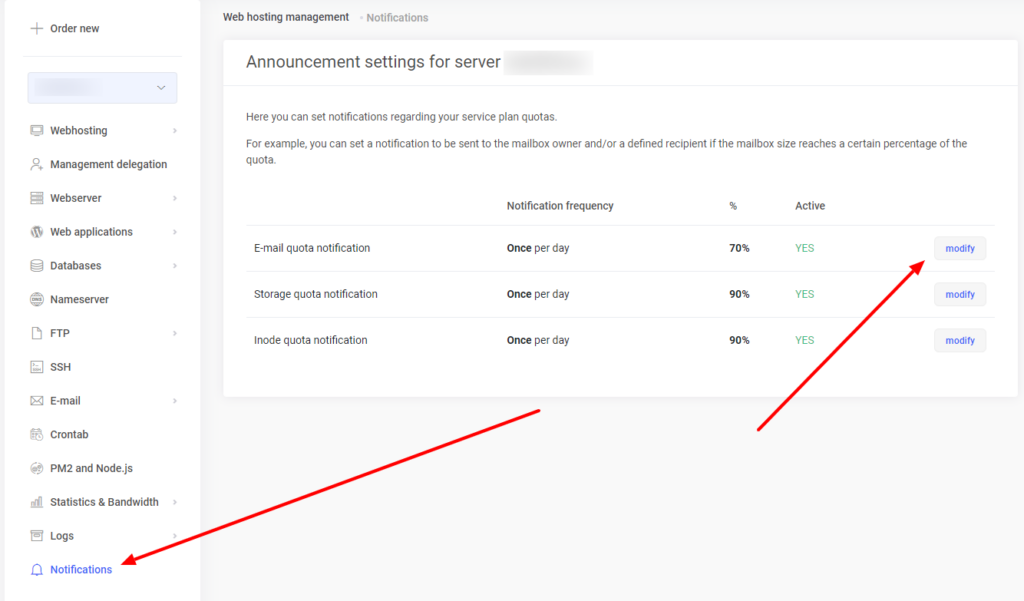Click the Databases cylinder icon
Screen dimensions: 1024x601
coord(37,266)
